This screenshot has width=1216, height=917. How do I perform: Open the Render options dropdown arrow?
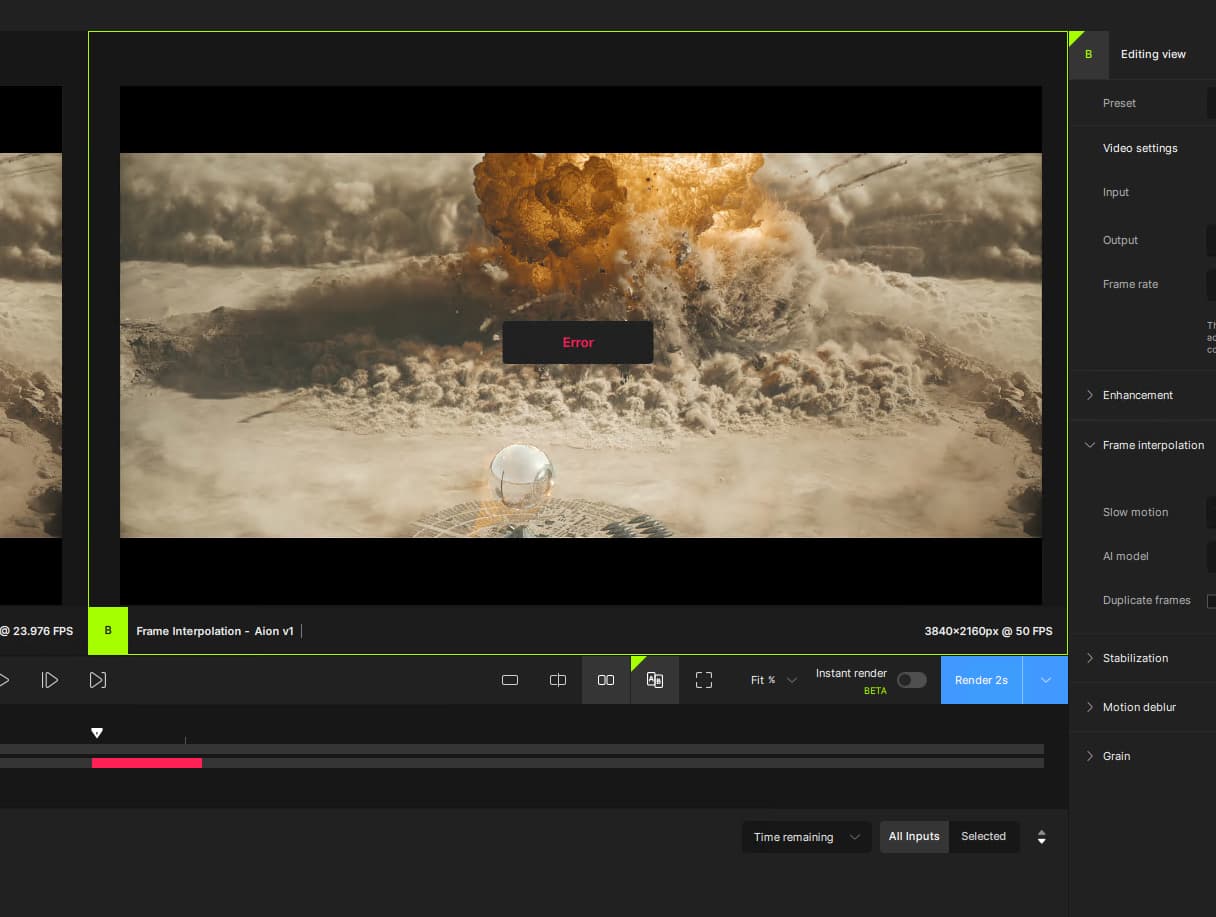coord(1045,680)
